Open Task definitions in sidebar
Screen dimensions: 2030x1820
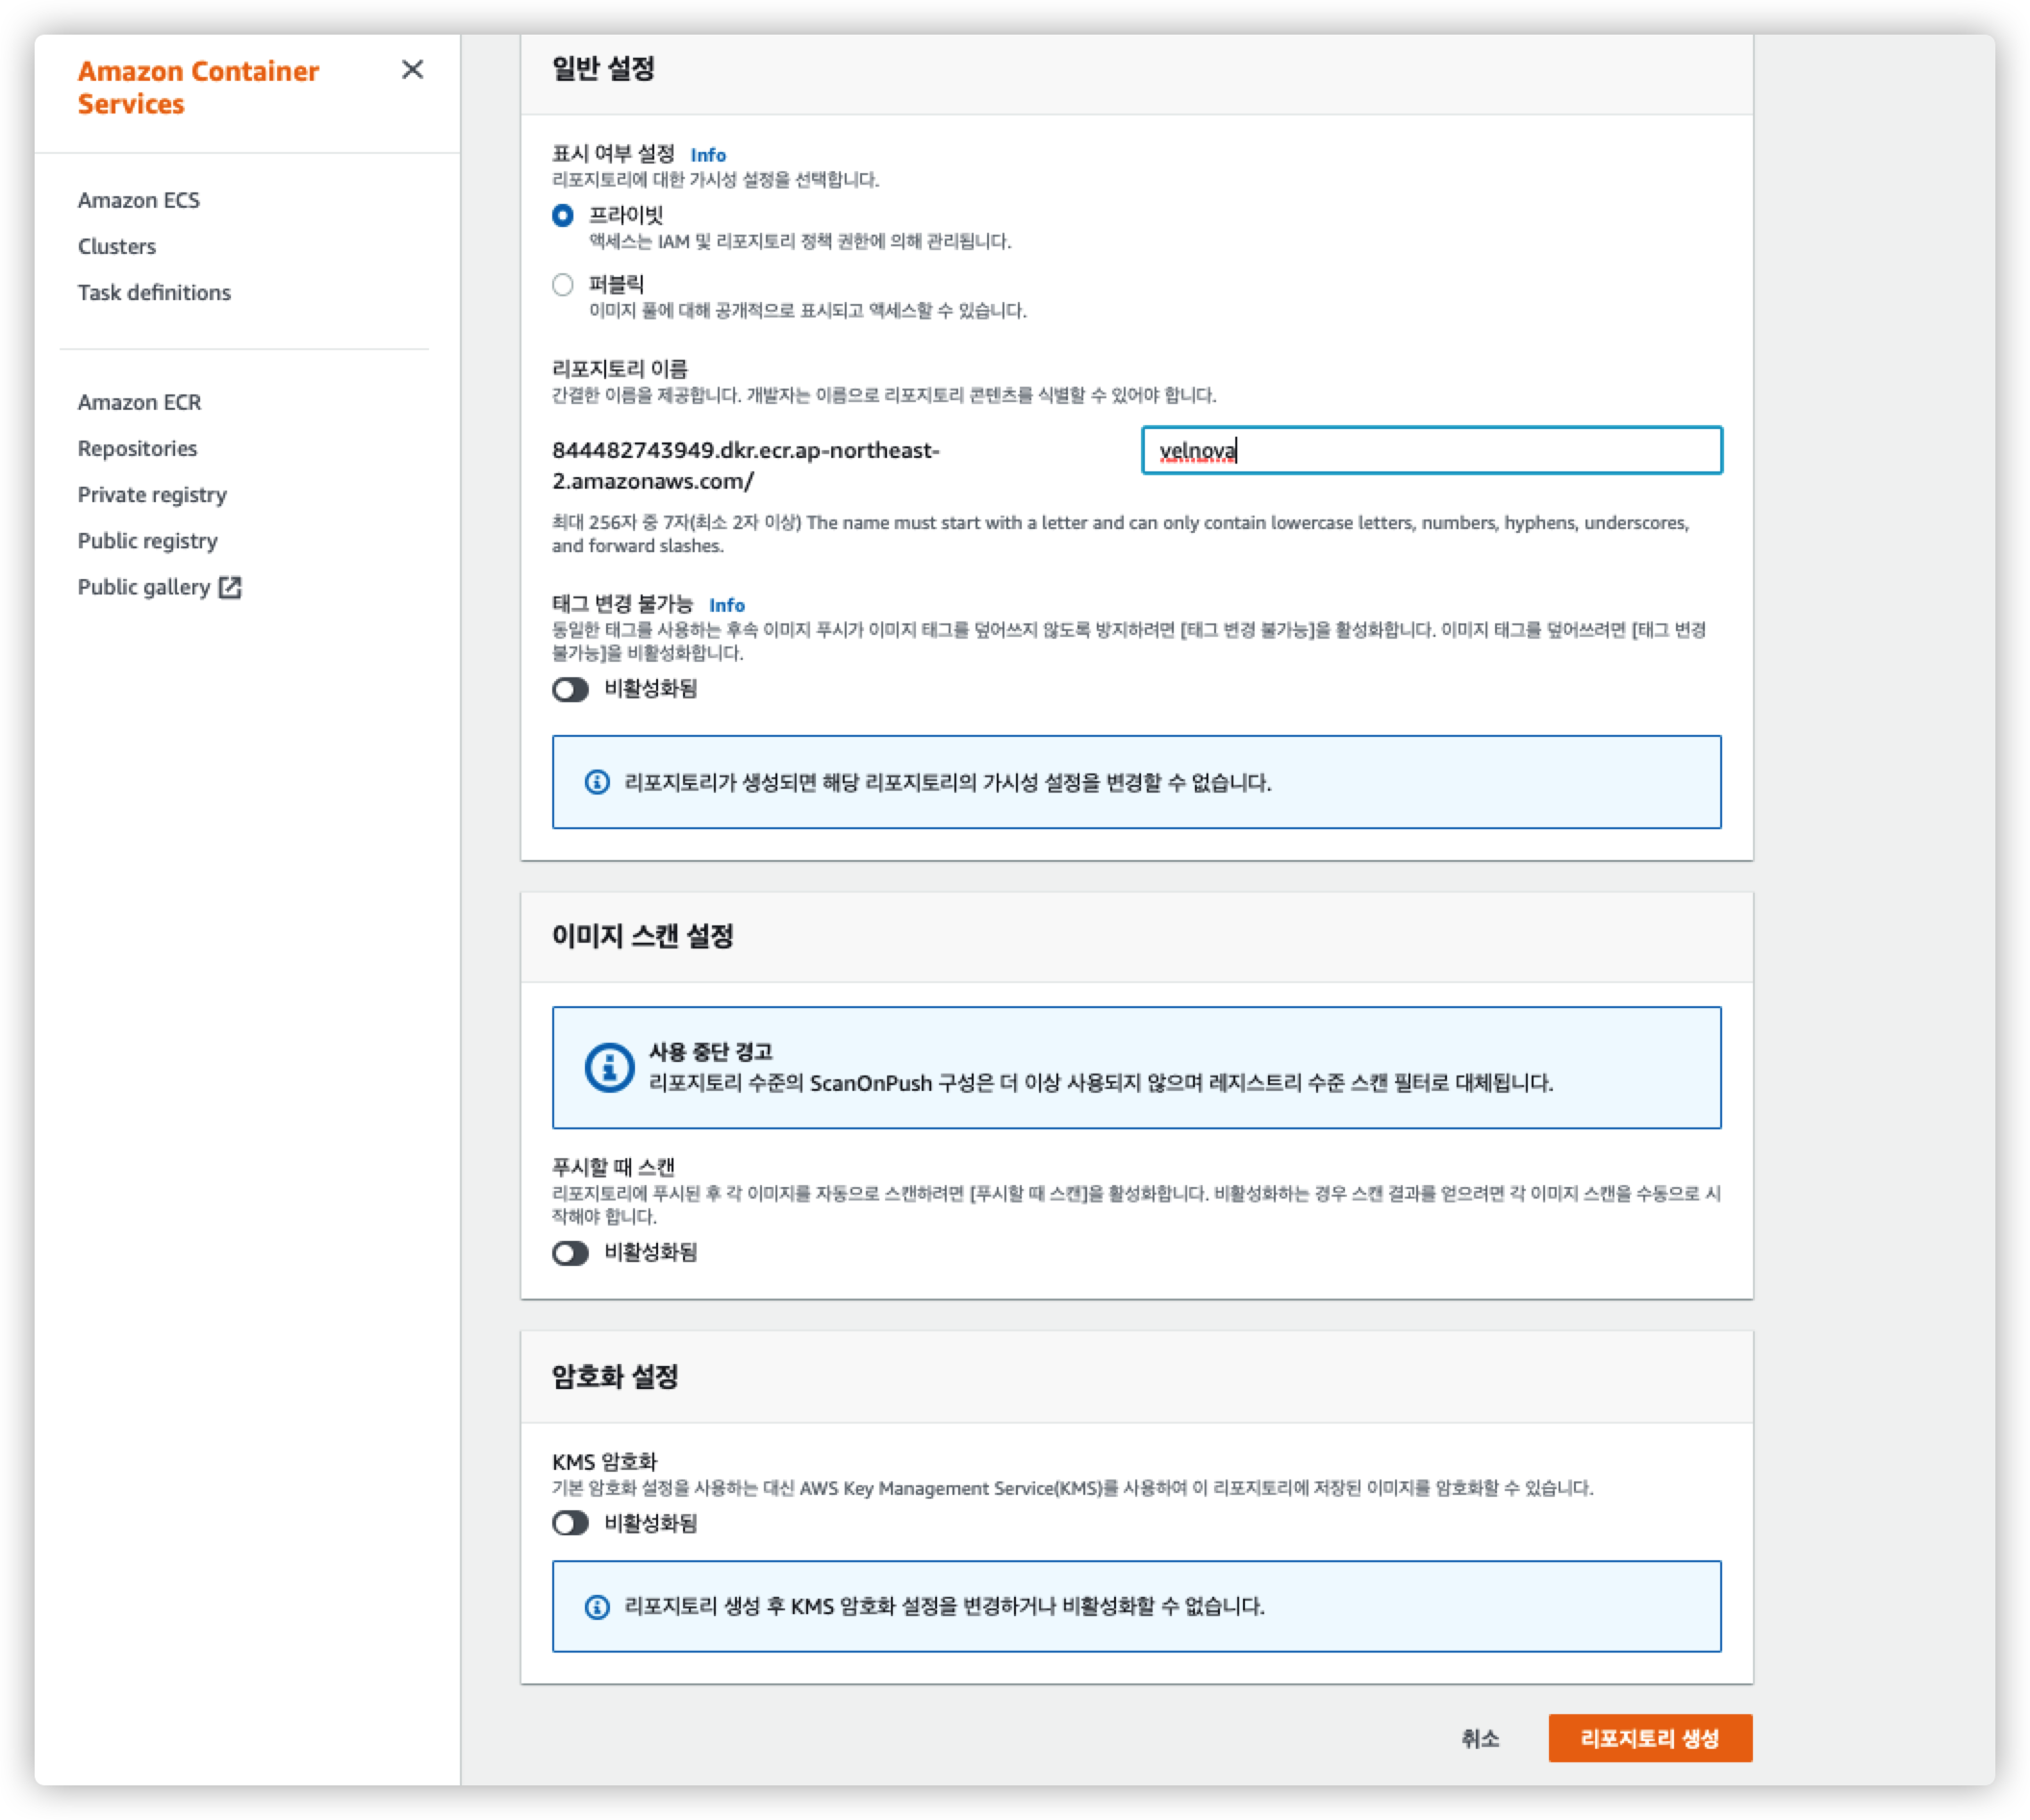154,292
